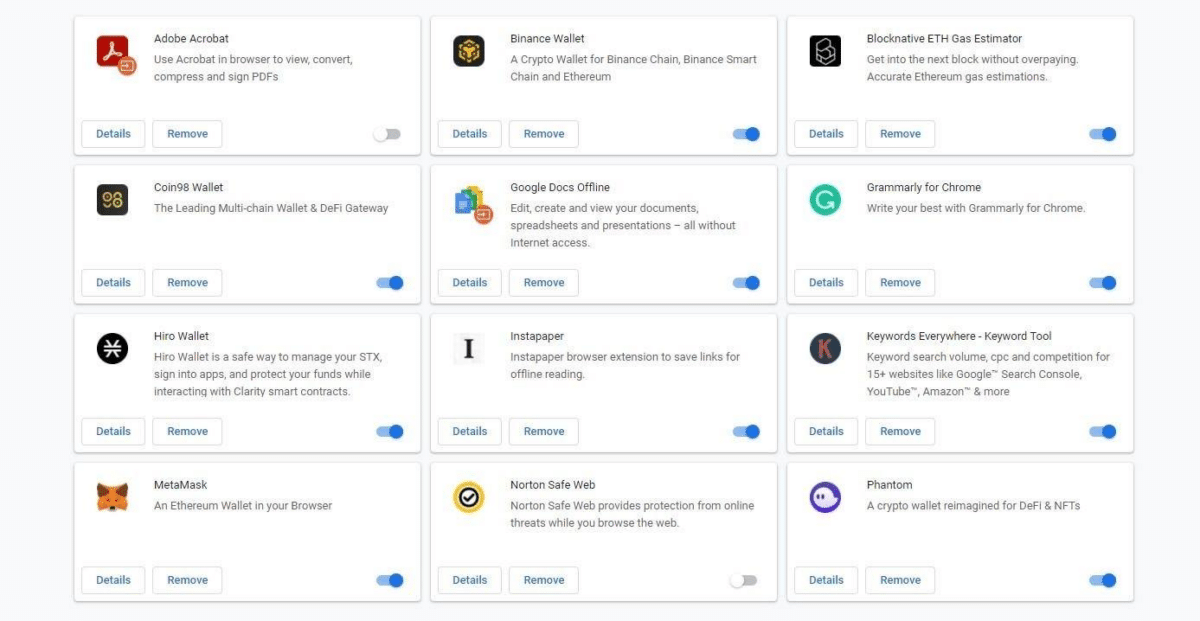View Details of Google Docs Offline
Viewport: 1200px width, 621px height.
point(470,283)
